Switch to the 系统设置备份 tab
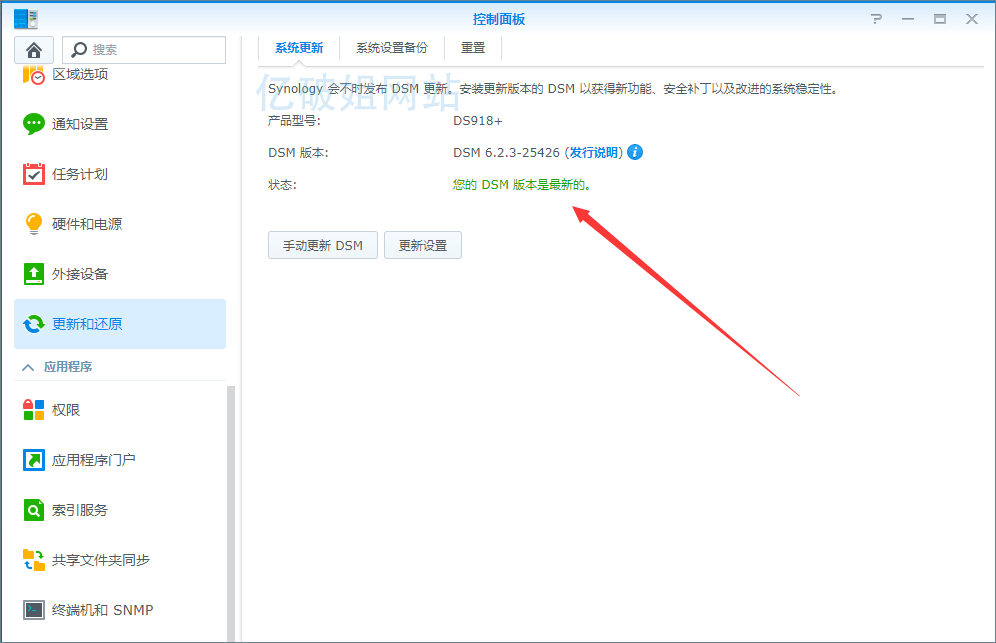The image size is (996, 643). (x=392, y=48)
